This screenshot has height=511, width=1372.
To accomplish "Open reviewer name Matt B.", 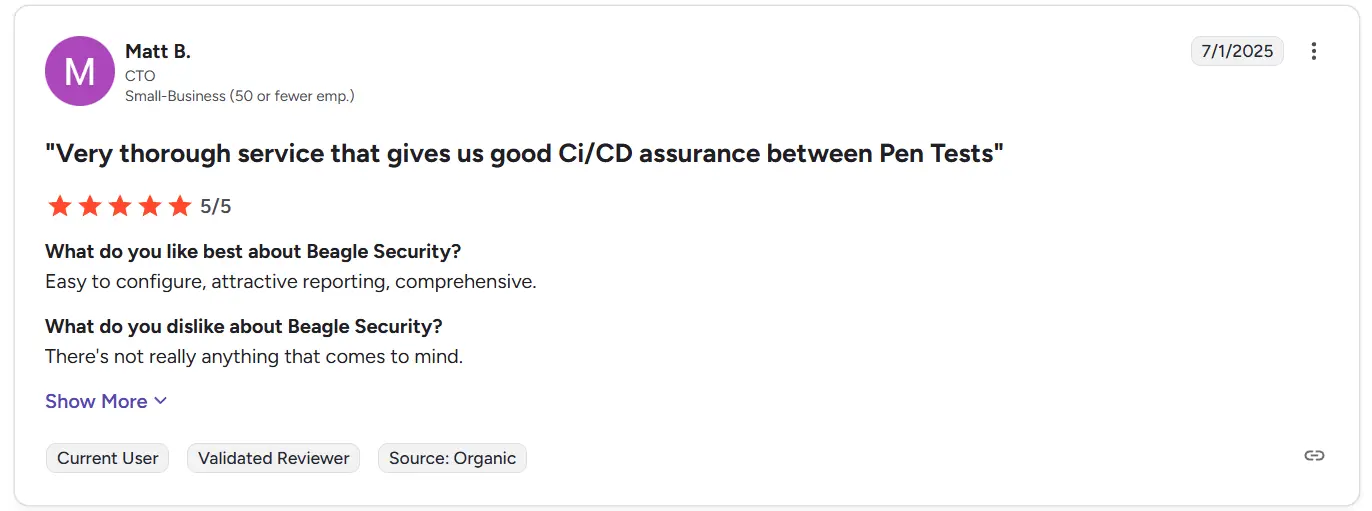I will [x=158, y=51].
